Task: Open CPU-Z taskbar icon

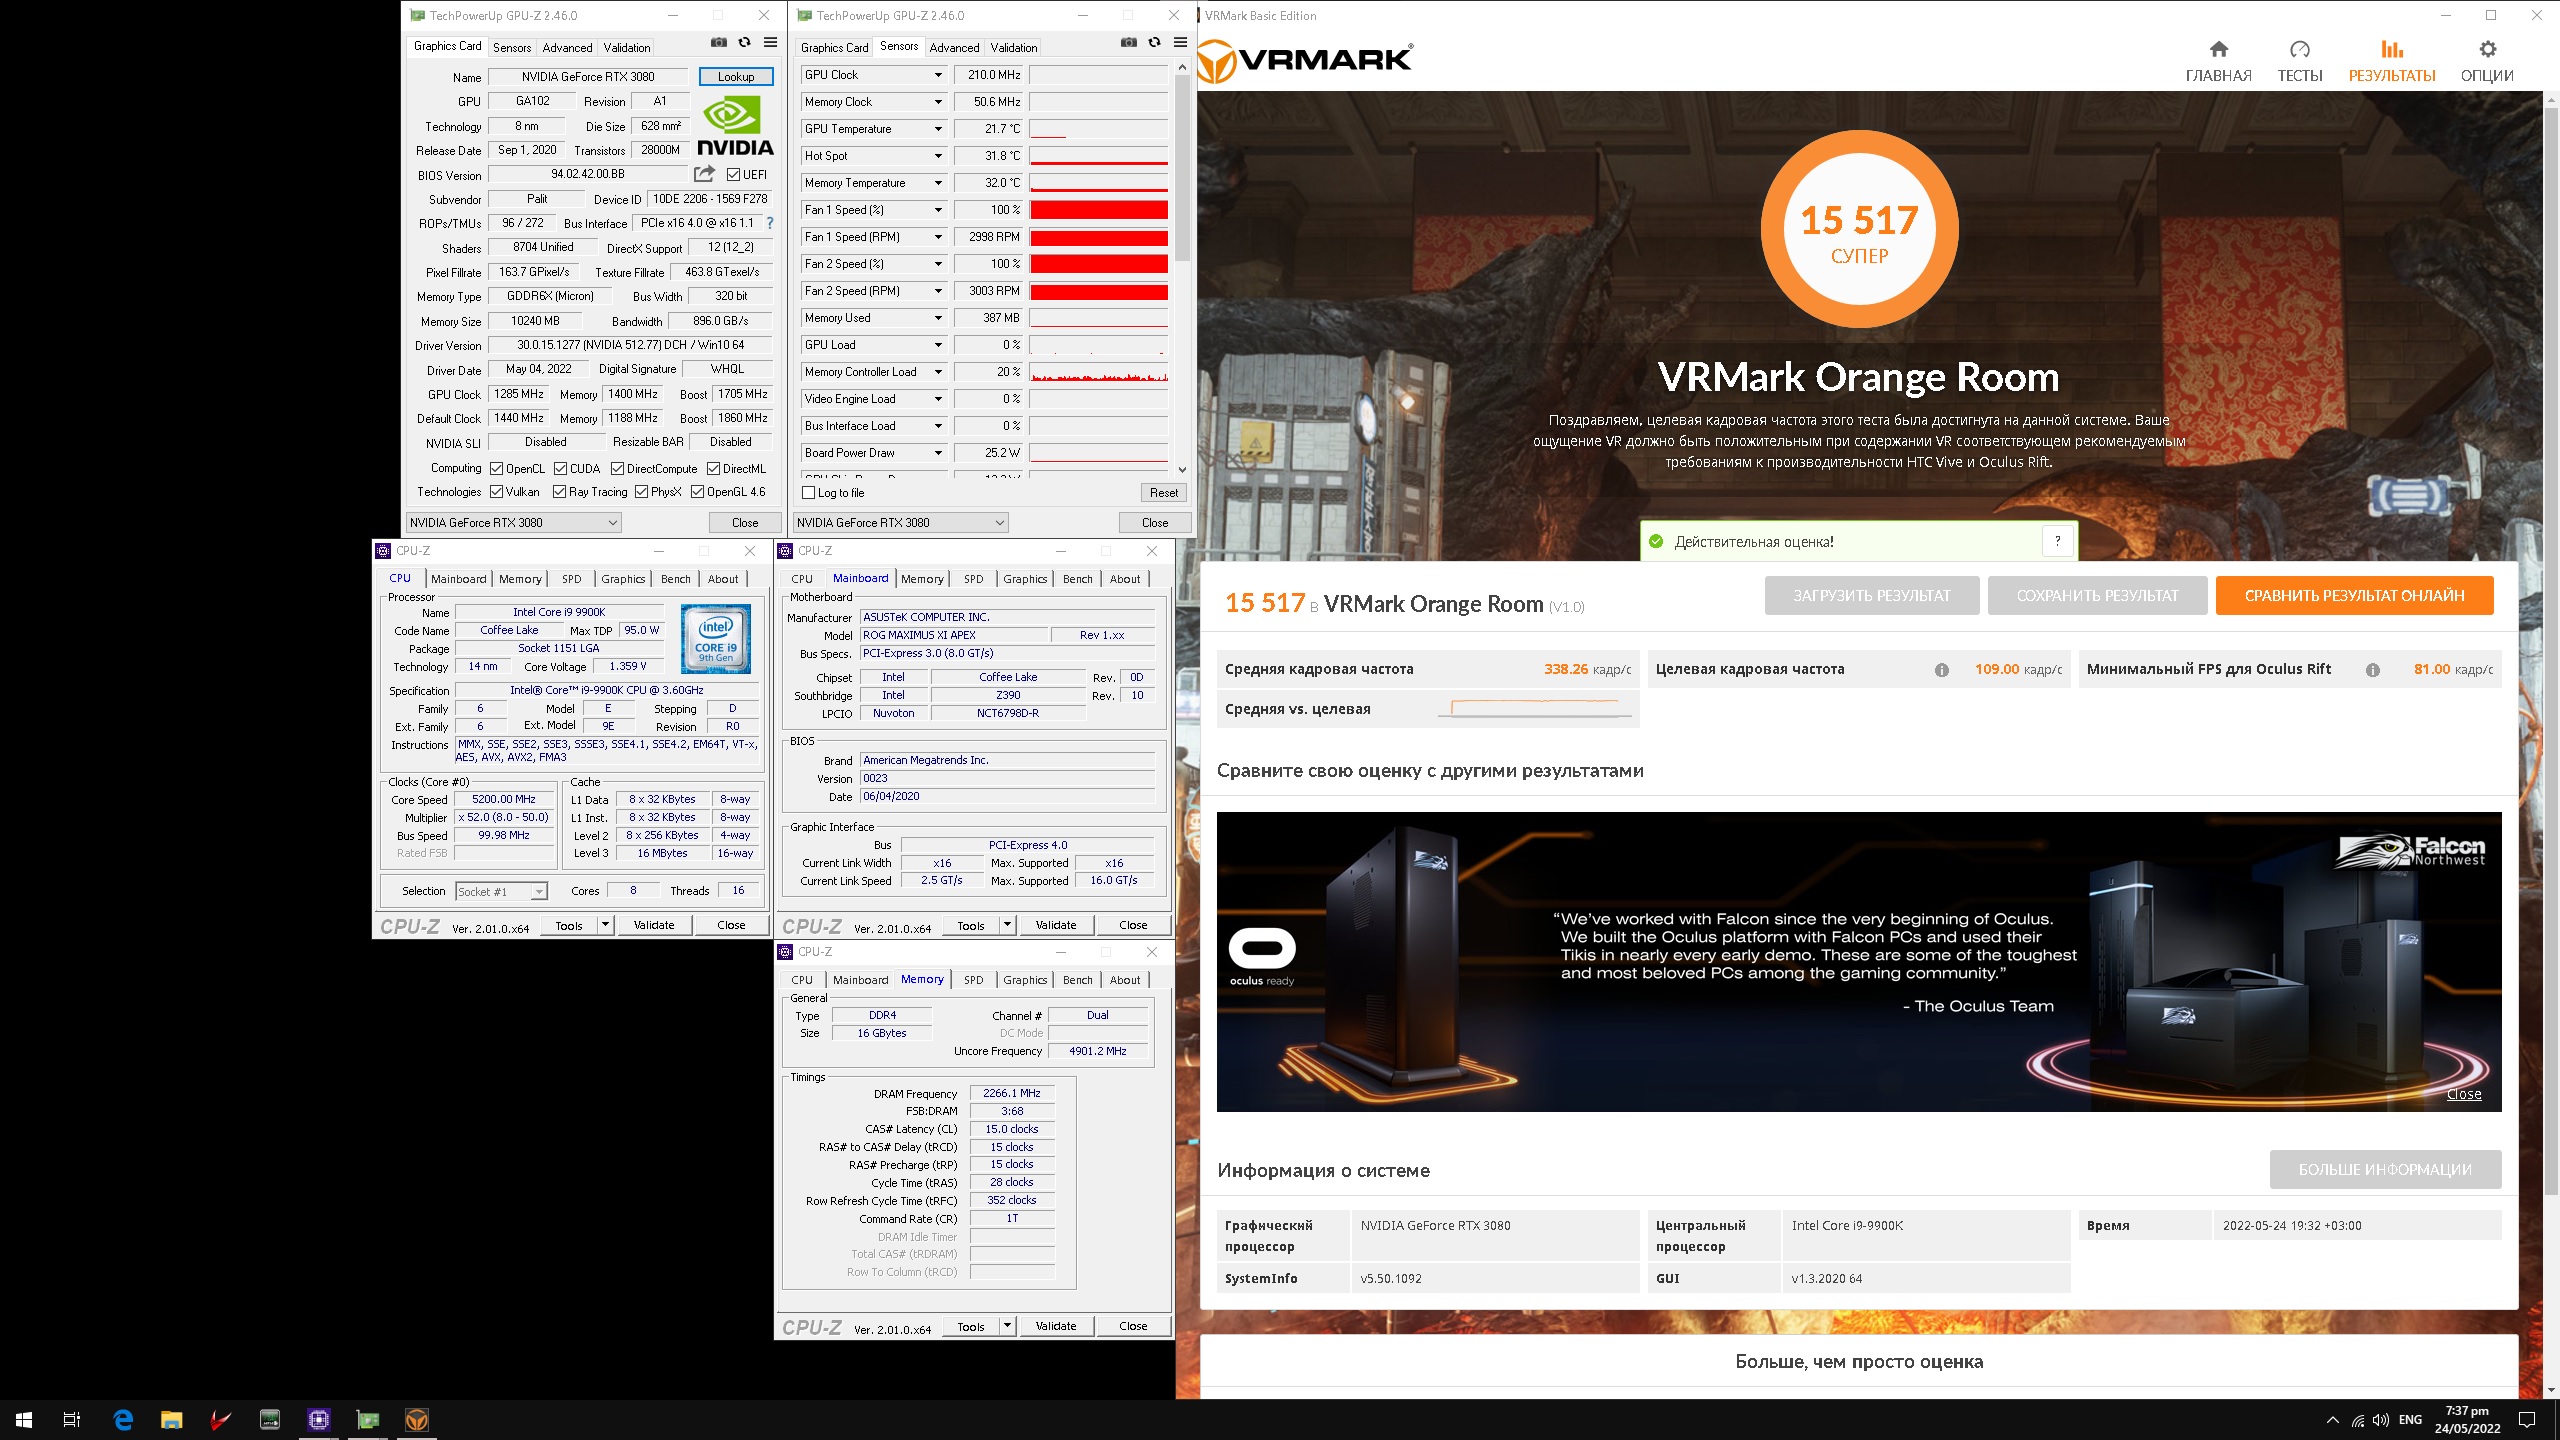Action: (319, 1419)
